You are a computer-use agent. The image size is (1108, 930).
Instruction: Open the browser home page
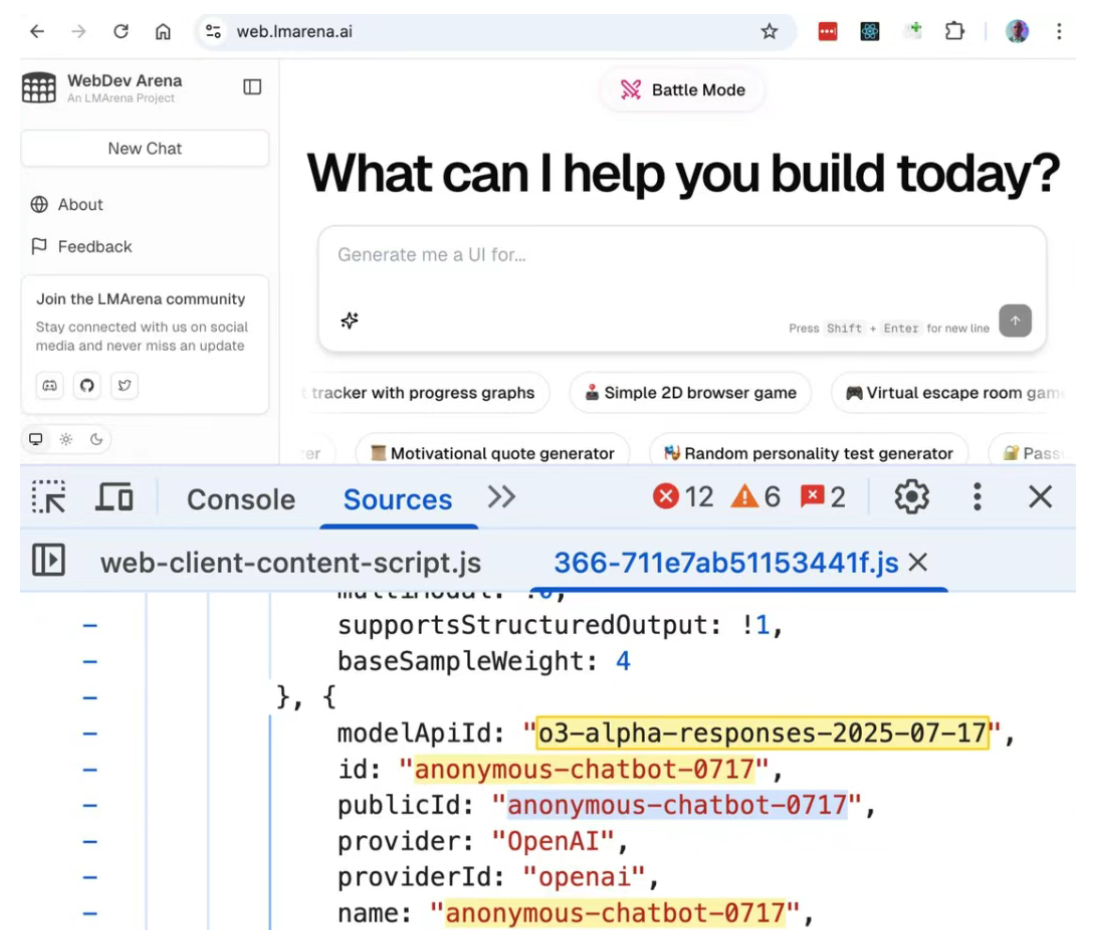click(163, 31)
